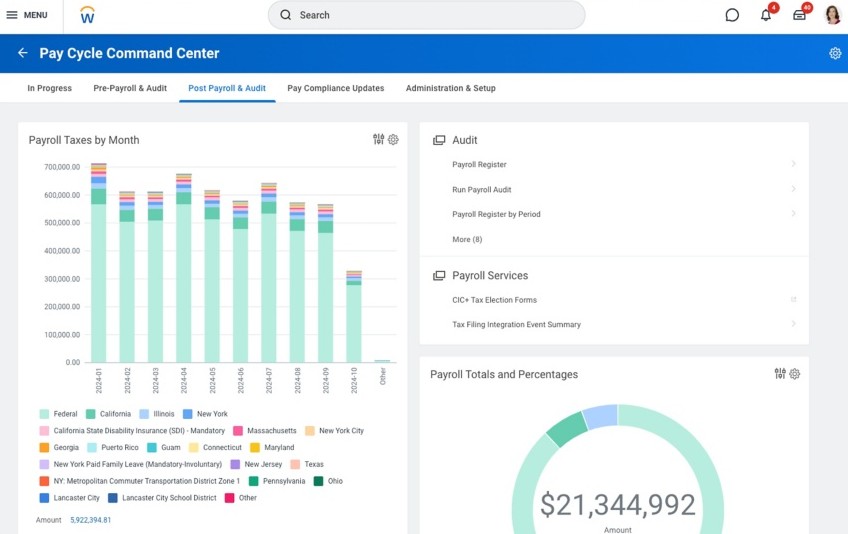Toggle the California legend entry

[x=108, y=414]
